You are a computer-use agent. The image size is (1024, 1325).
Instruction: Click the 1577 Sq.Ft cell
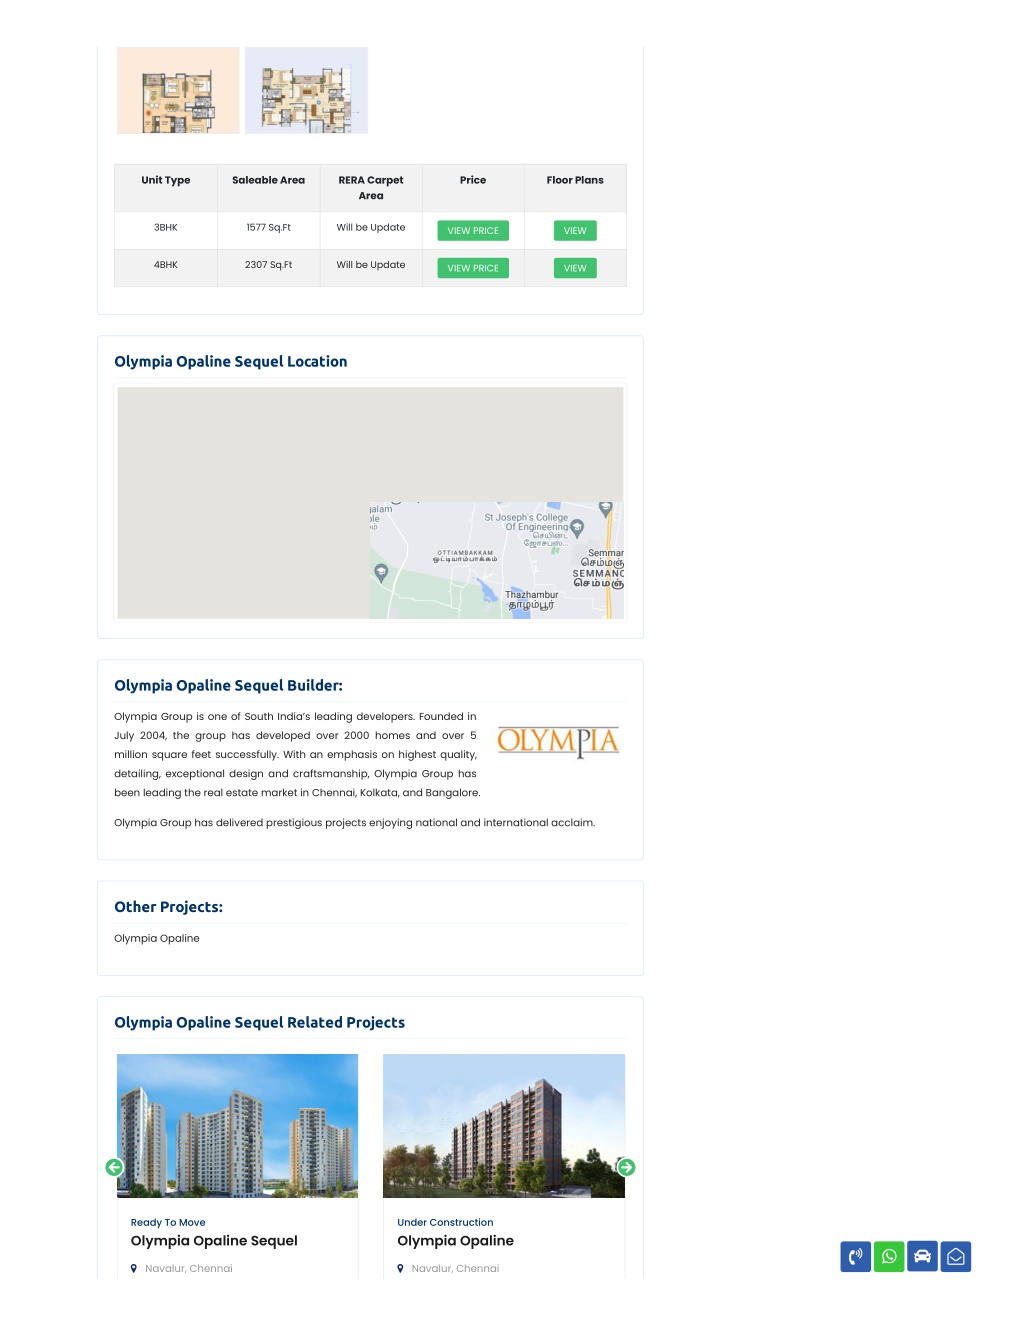[x=269, y=228]
